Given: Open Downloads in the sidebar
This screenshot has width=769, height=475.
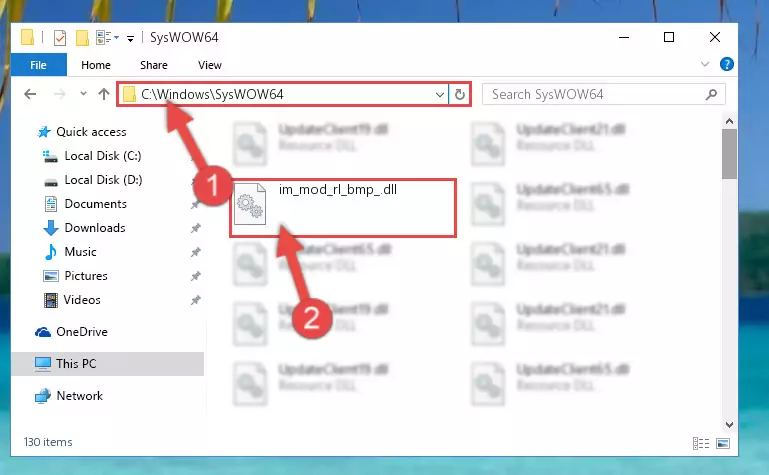Looking at the screenshot, I should pos(95,228).
